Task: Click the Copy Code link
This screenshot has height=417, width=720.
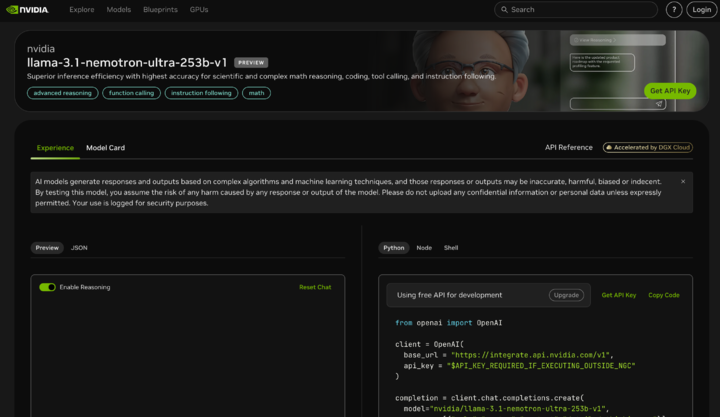Action: coord(664,295)
